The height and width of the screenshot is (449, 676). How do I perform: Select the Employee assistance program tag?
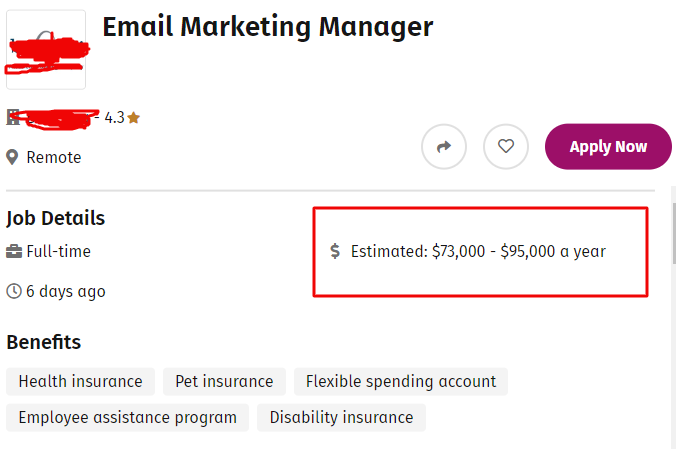click(x=128, y=418)
